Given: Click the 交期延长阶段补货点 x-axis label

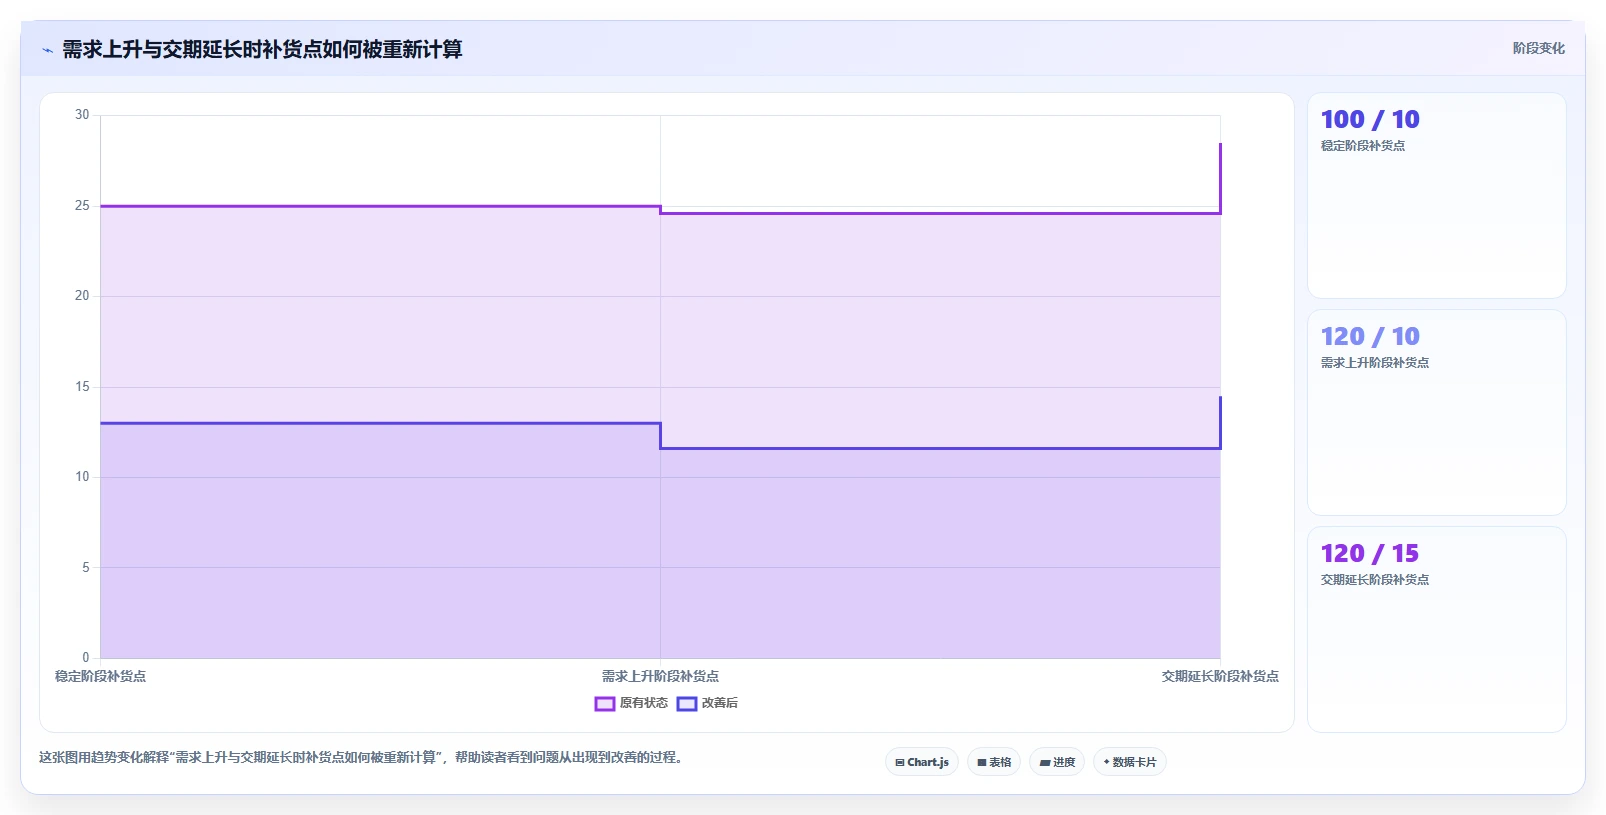Looking at the screenshot, I should (x=1220, y=677).
